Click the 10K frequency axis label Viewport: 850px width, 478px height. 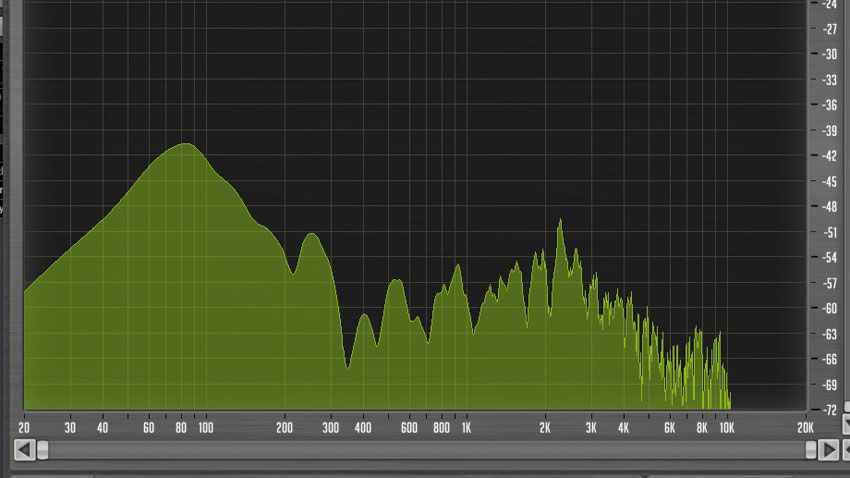coord(726,428)
